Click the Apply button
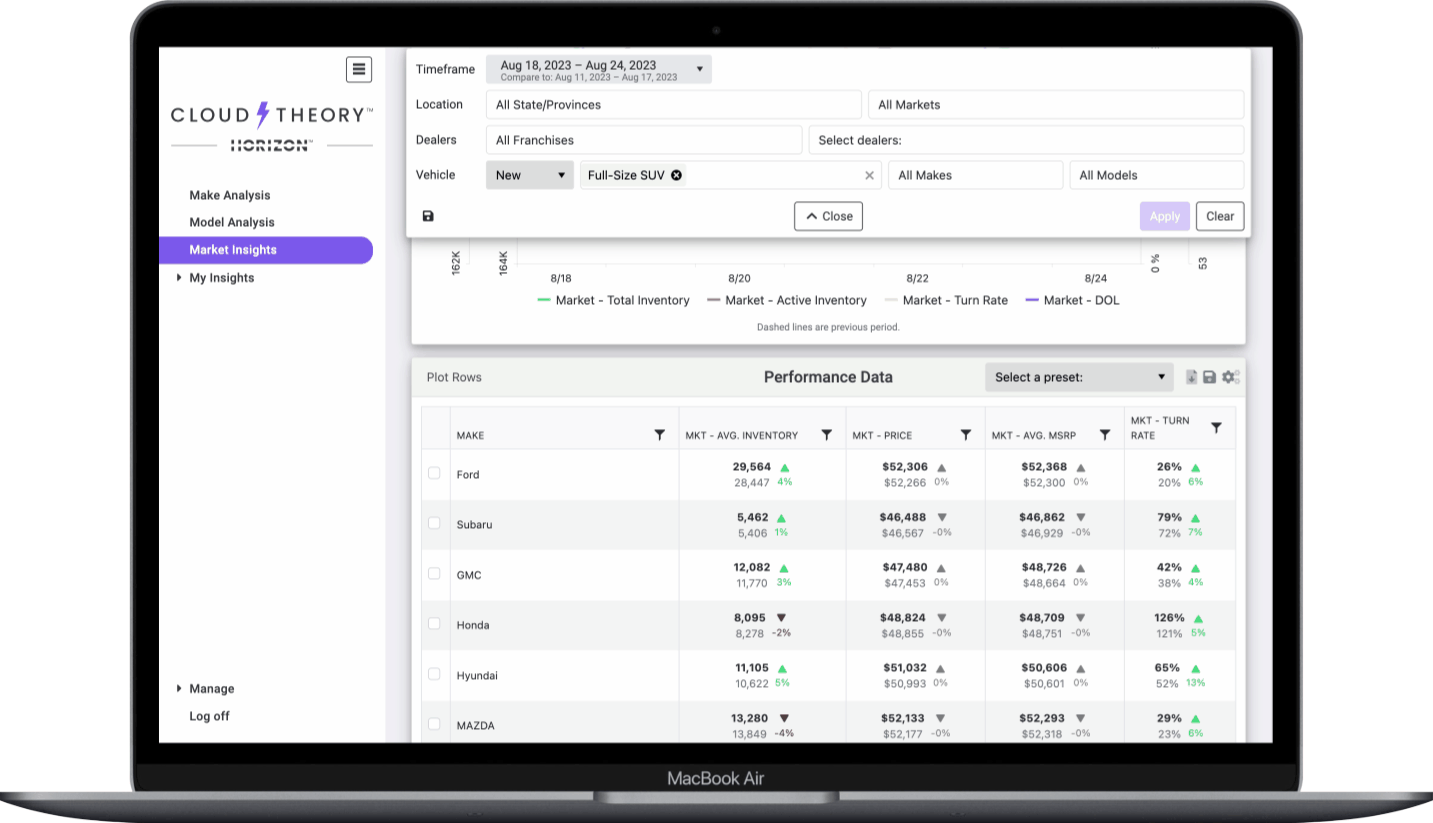The height and width of the screenshot is (823, 1433). [x=1165, y=216]
